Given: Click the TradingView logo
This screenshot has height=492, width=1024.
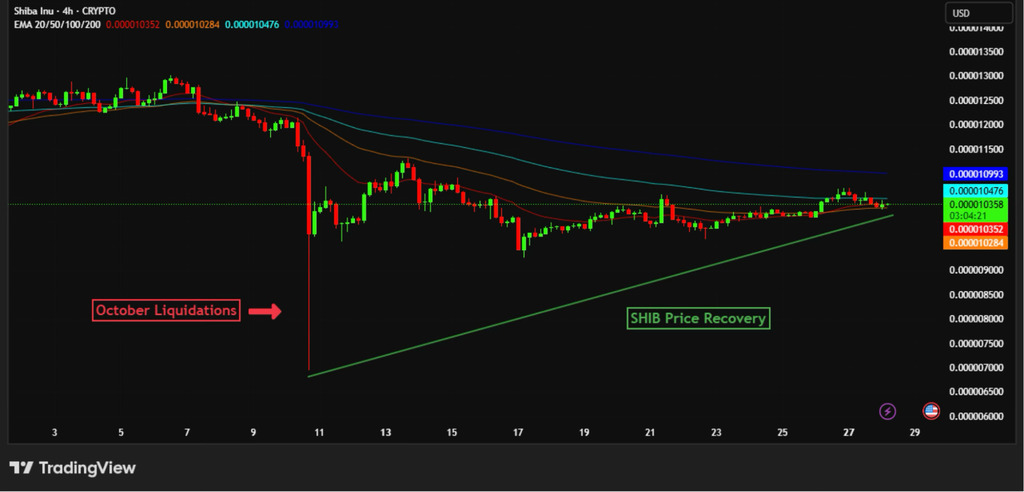Looking at the screenshot, I should (72, 468).
